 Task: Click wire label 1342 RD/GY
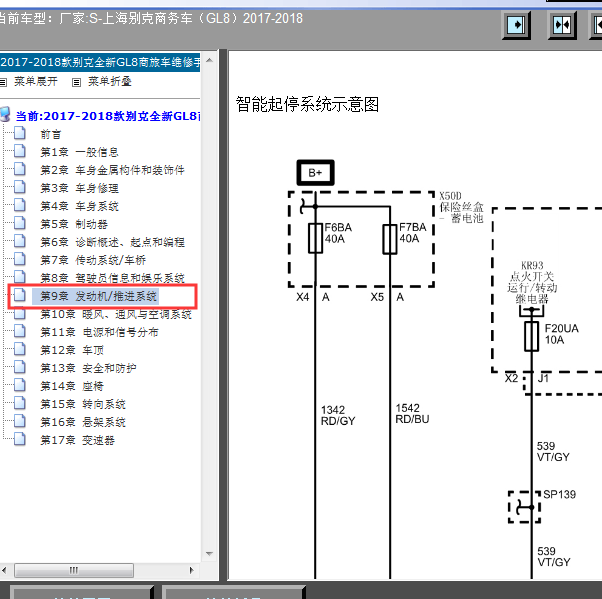[x=338, y=415]
